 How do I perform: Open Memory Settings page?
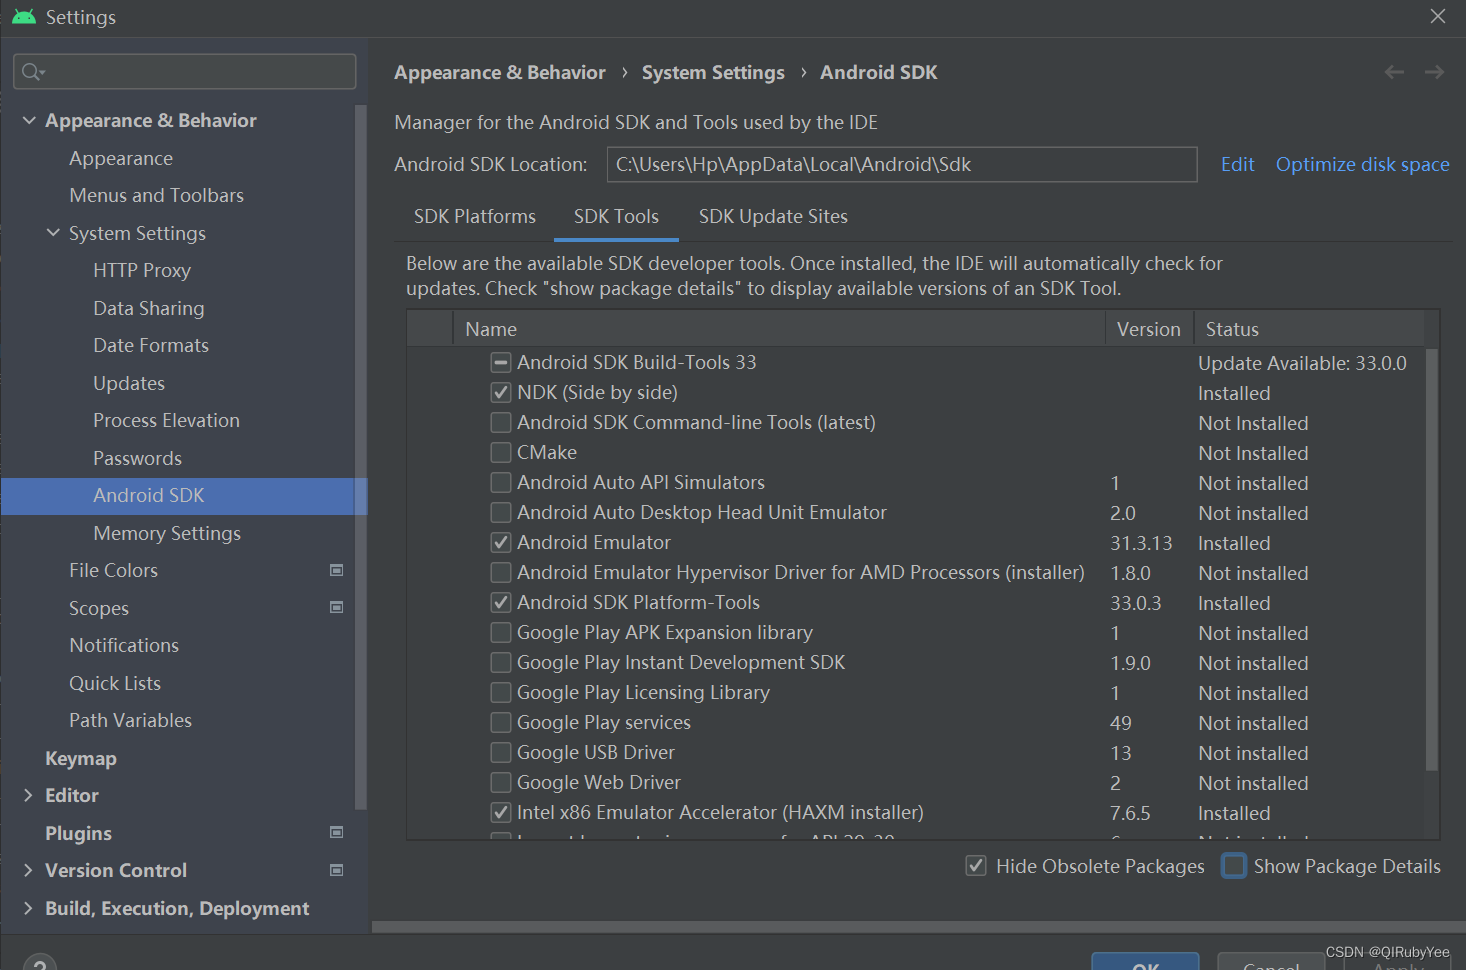167,533
